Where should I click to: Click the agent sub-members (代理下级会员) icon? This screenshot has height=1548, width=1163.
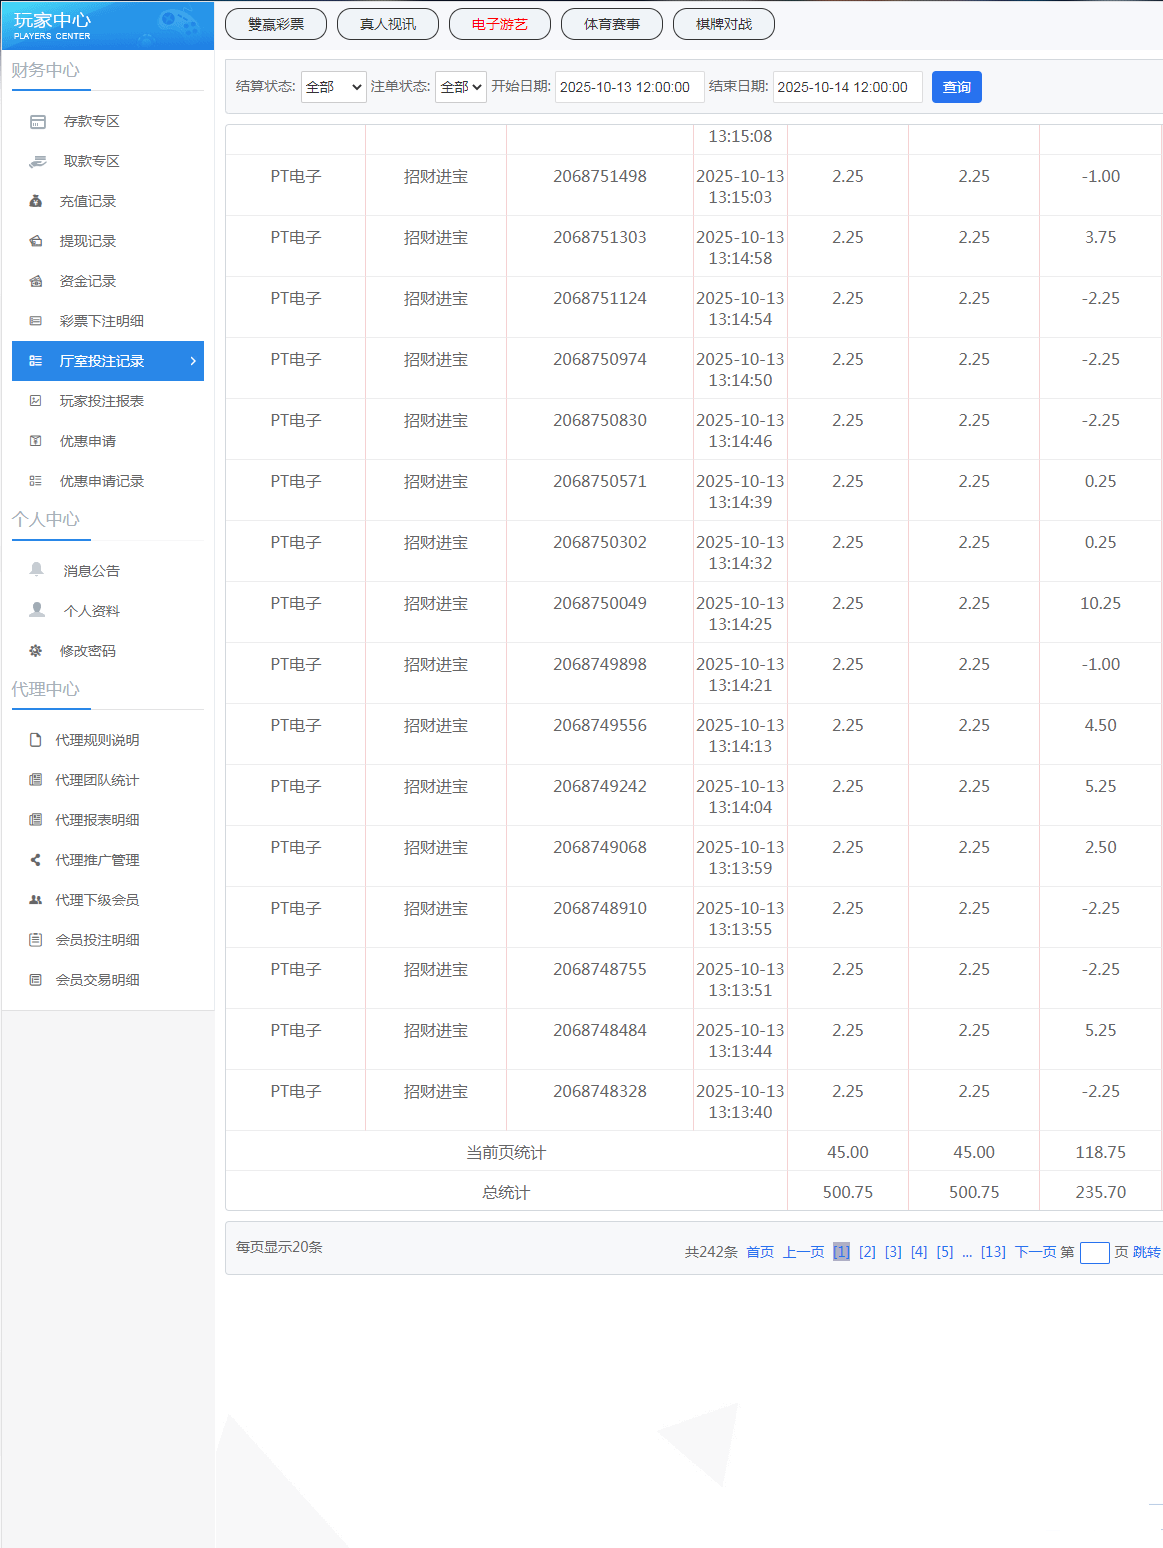pos(36,900)
